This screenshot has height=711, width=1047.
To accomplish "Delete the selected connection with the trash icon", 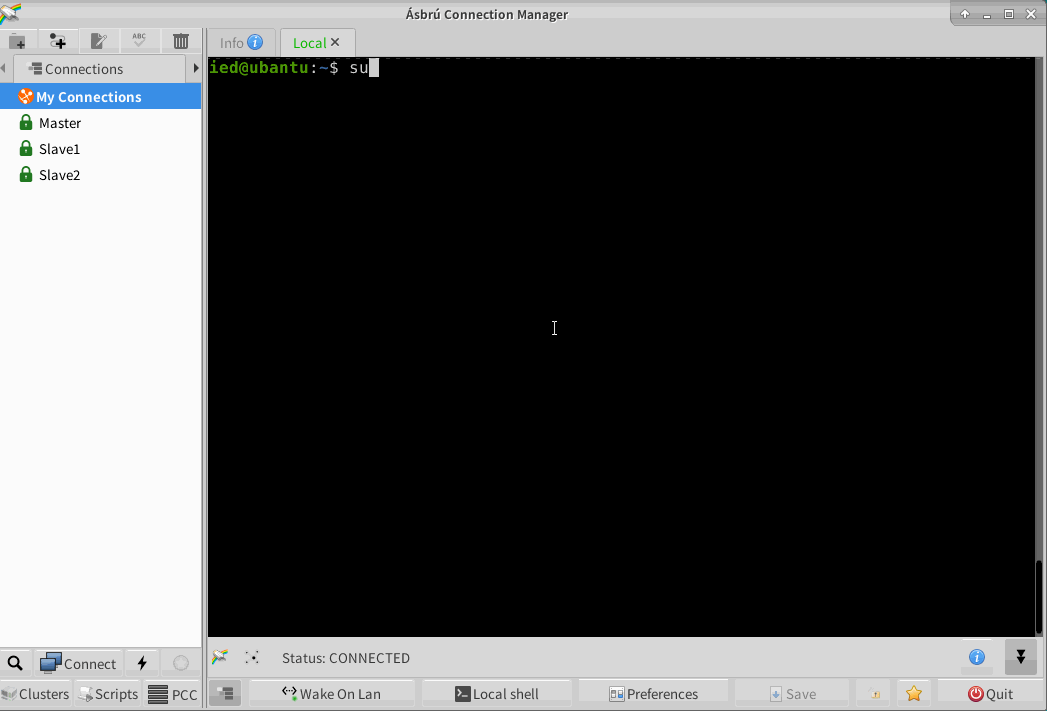I will coord(181,41).
